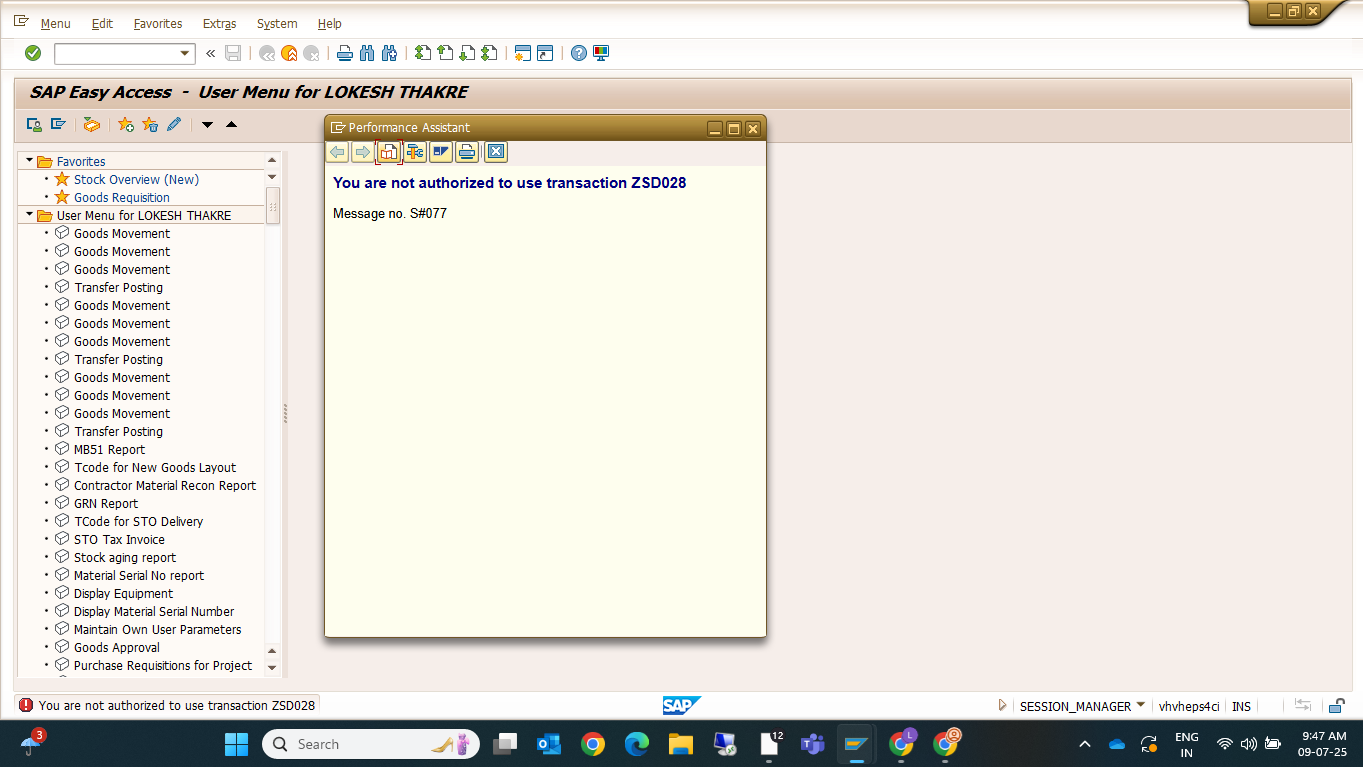Click Add to Favorites star icon
1363x767 pixels.
pos(126,125)
